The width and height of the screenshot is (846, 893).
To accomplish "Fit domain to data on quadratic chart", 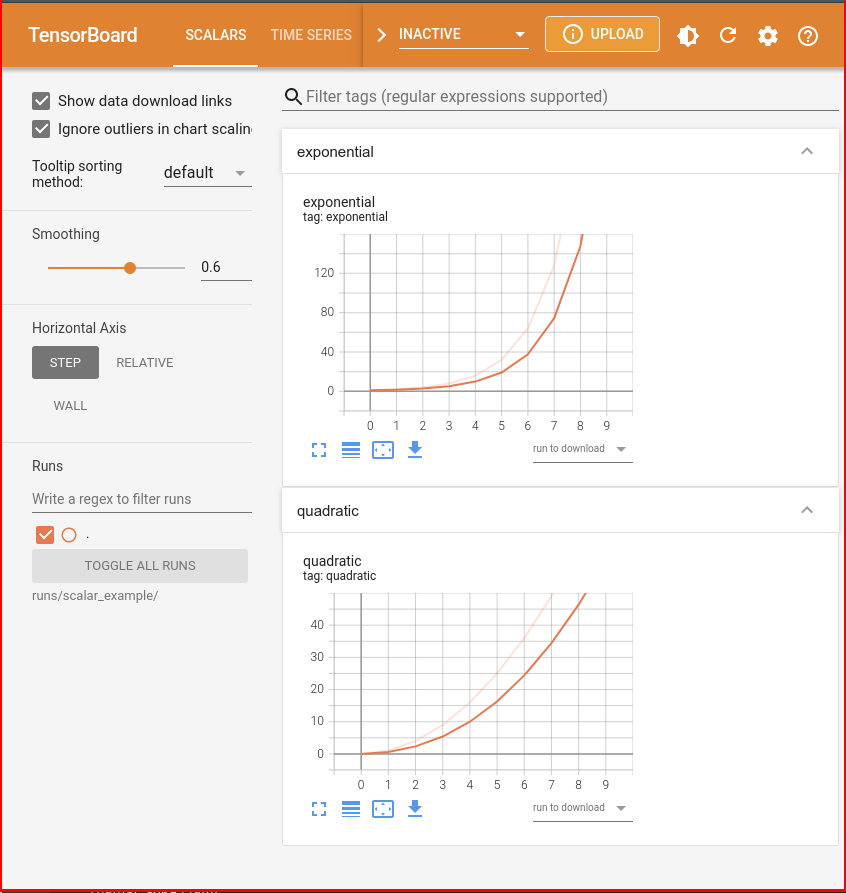I will tap(383, 809).
